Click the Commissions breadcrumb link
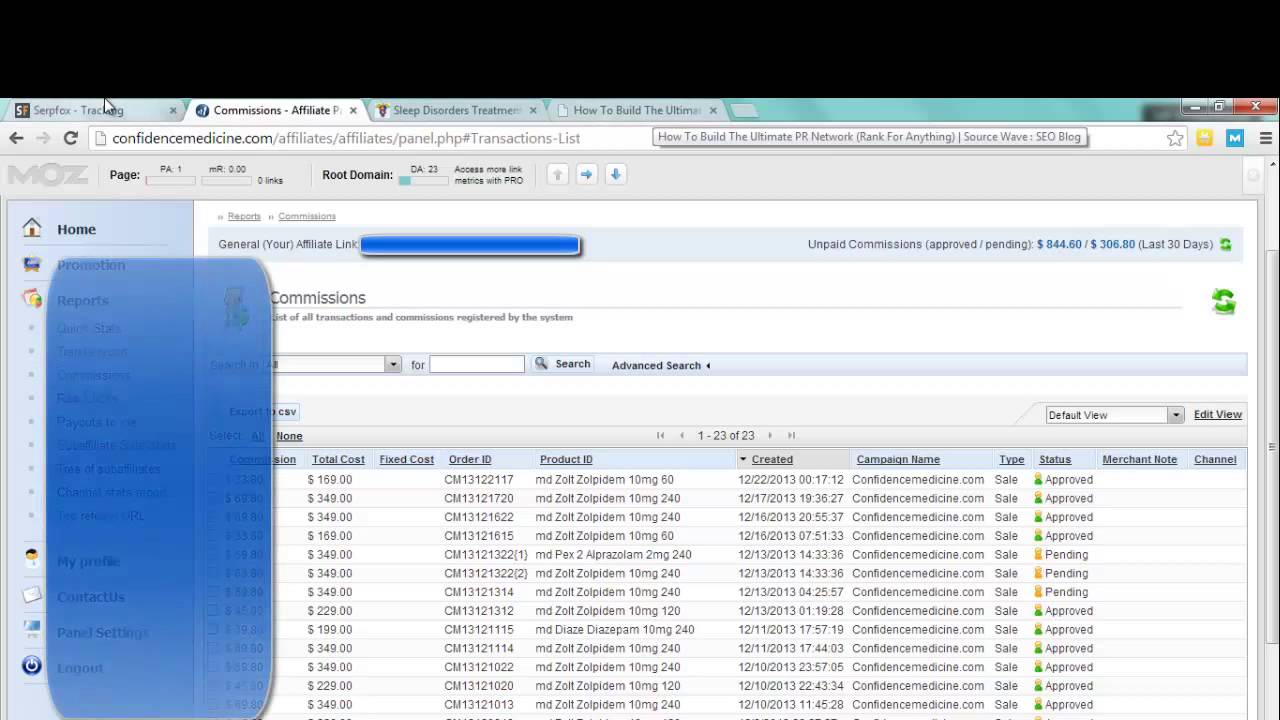This screenshot has height=720, width=1280. [307, 216]
